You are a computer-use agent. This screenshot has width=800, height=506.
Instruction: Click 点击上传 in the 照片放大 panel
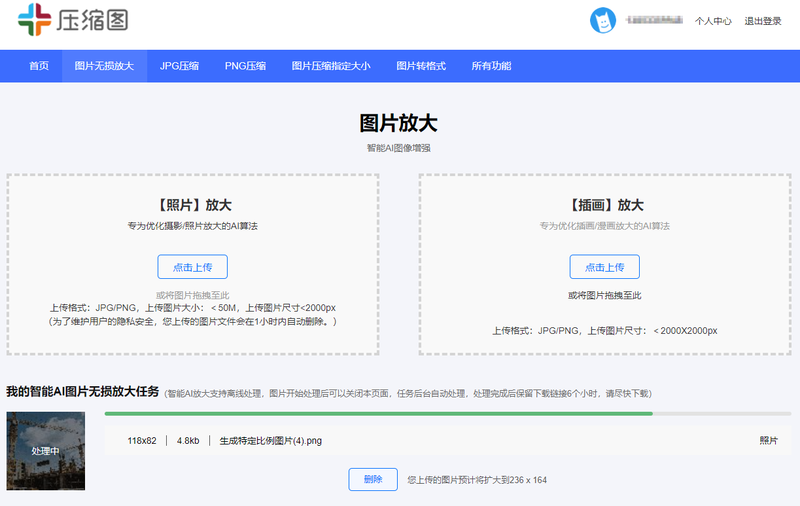click(192, 267)
